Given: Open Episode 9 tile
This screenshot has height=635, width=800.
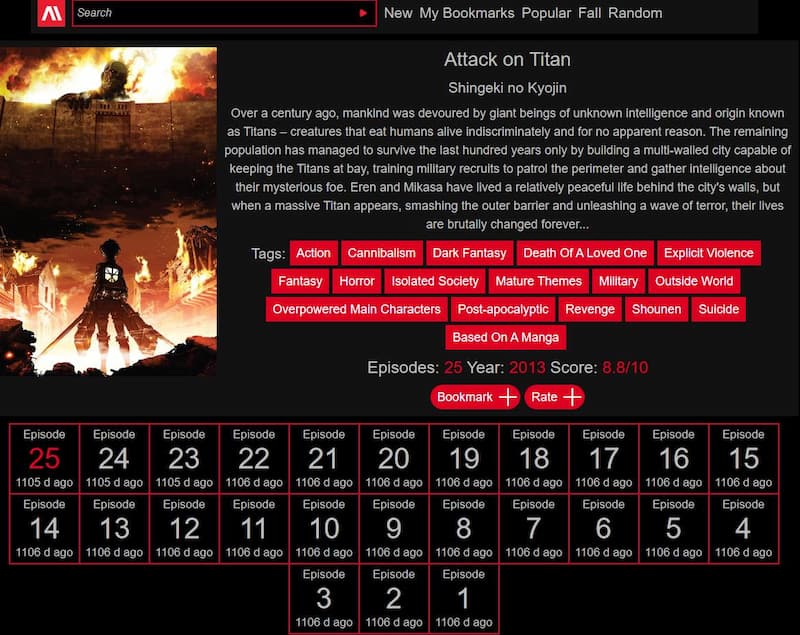Looking at the screenshot, I should (x=394, y=528).
